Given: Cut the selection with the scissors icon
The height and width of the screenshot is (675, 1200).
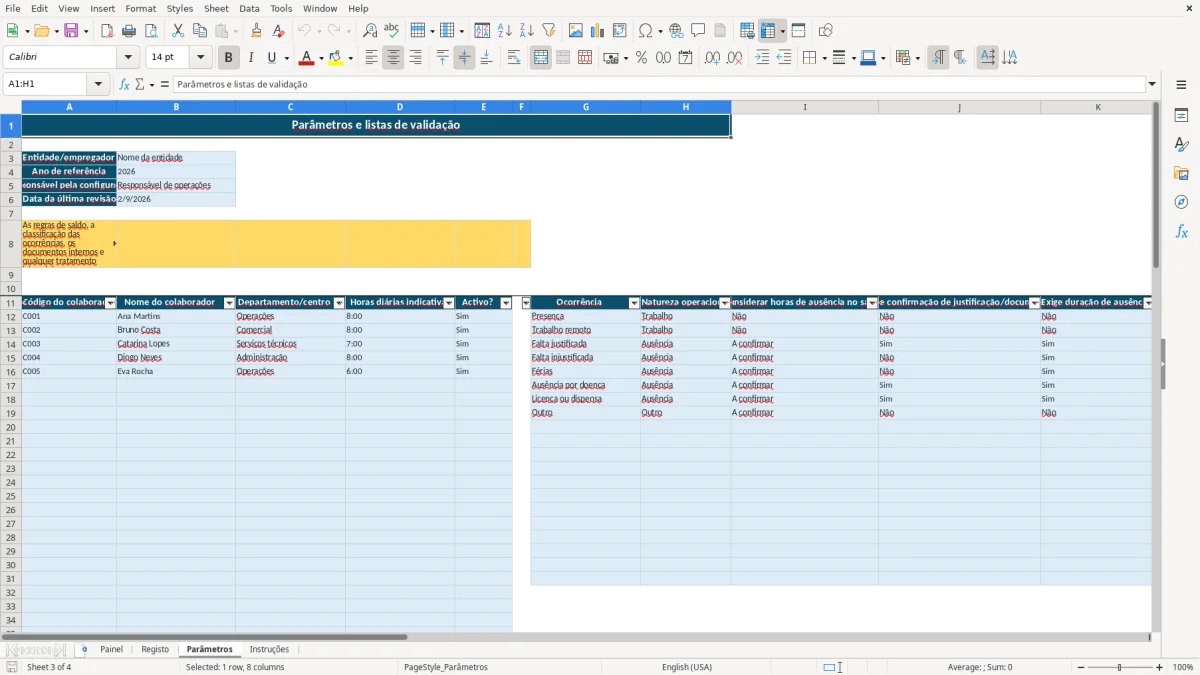Looking at the screenshot, I should click(178, 31).
